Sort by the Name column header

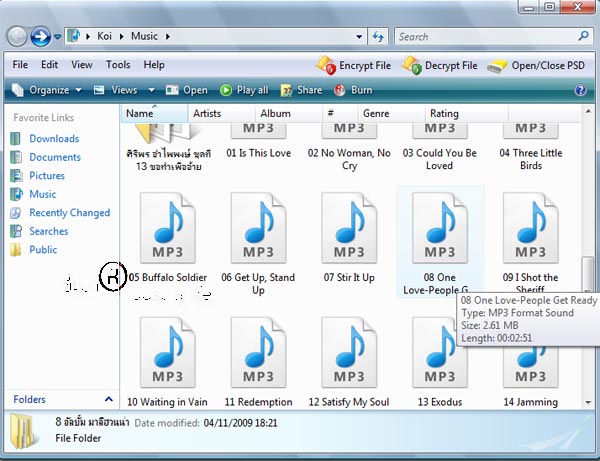click(155, 114)
